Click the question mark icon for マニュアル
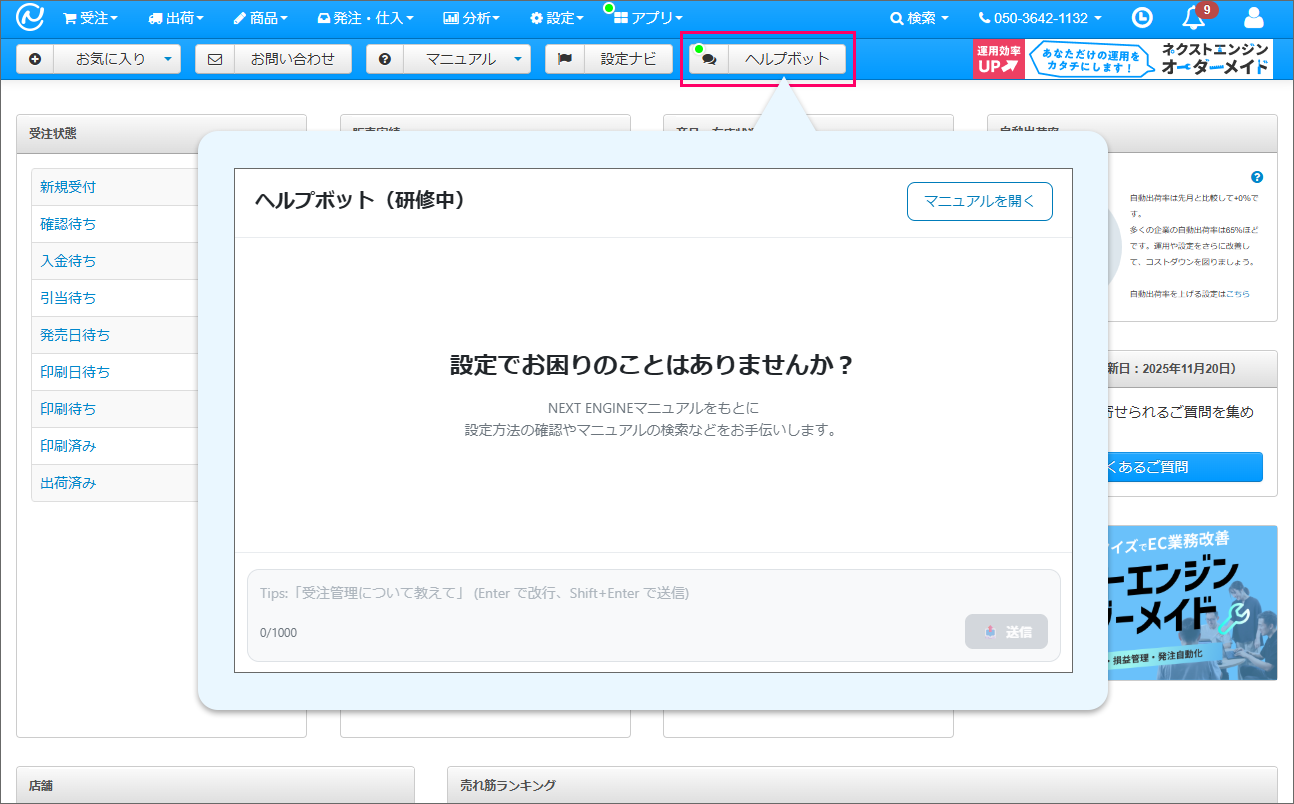The height and width of the screenshot is (804, 1294). pos(385,59)
